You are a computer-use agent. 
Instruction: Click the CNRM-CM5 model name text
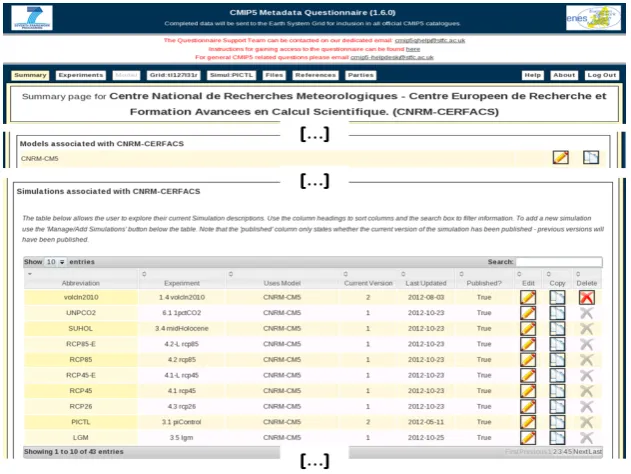39,159
